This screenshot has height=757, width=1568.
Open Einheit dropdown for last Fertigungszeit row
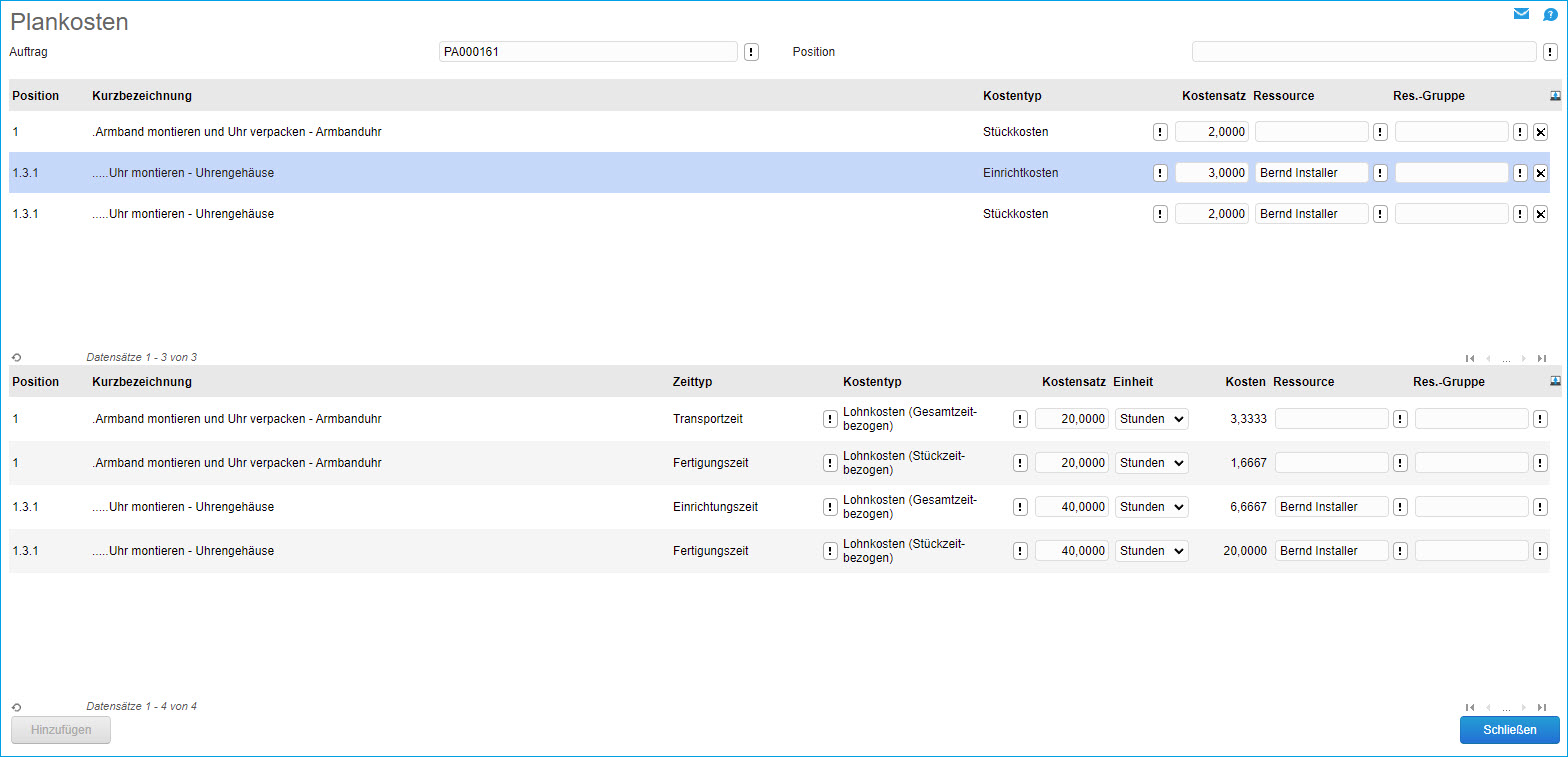coord(1151,551)
